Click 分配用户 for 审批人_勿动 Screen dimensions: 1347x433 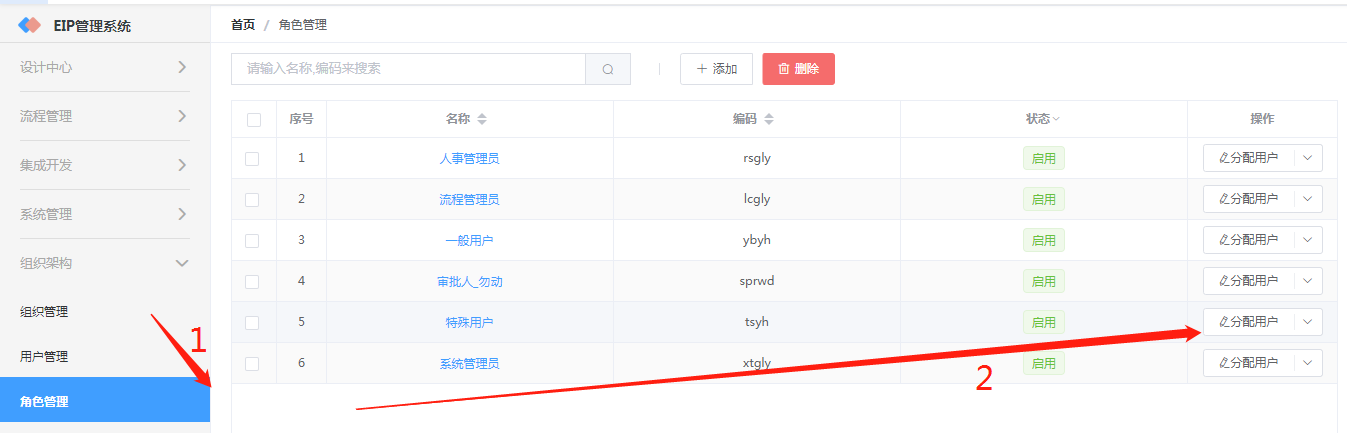[1249, 281]
